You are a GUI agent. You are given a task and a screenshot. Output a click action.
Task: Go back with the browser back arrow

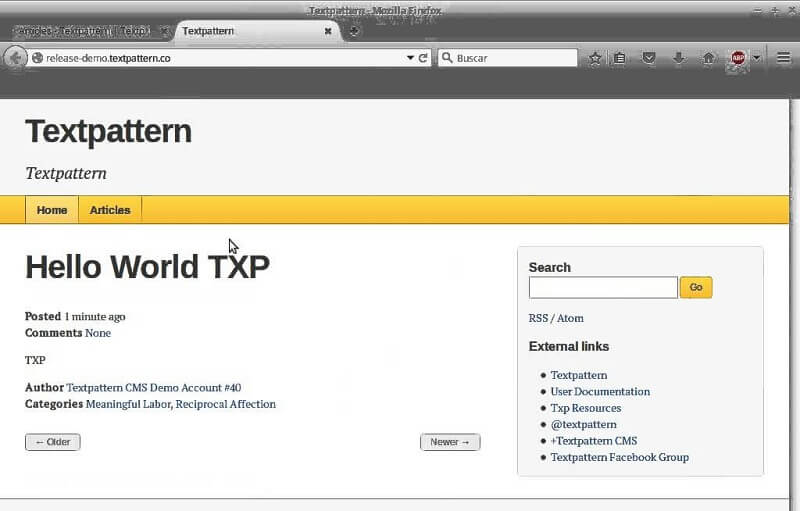pos(15,58)
